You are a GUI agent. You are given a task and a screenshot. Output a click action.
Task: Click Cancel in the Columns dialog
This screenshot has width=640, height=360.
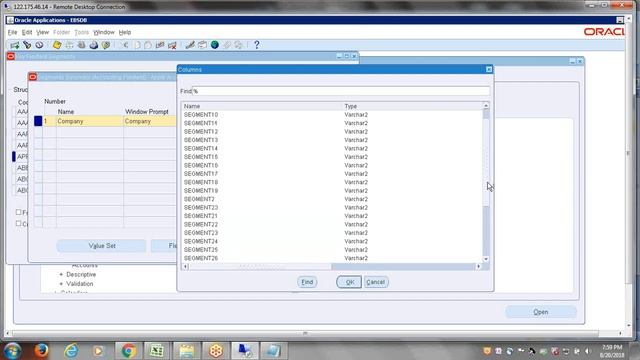(x=376, y=282)
